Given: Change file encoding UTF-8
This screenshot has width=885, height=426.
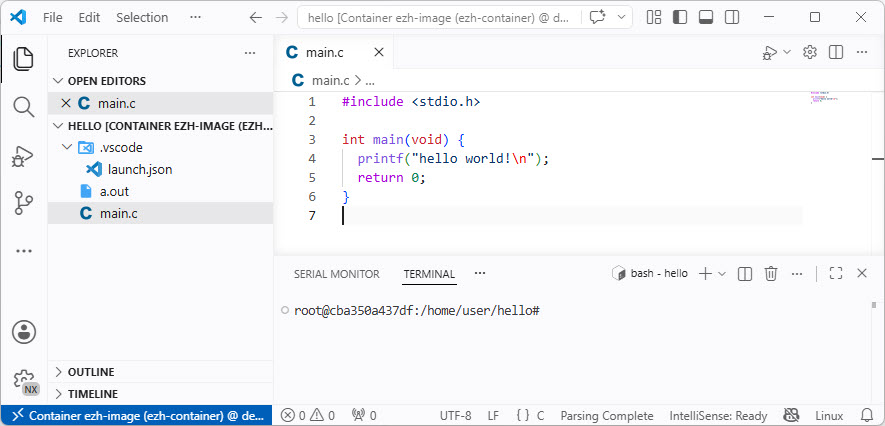Looking at the screenshot, I should [x=455, y=416].
